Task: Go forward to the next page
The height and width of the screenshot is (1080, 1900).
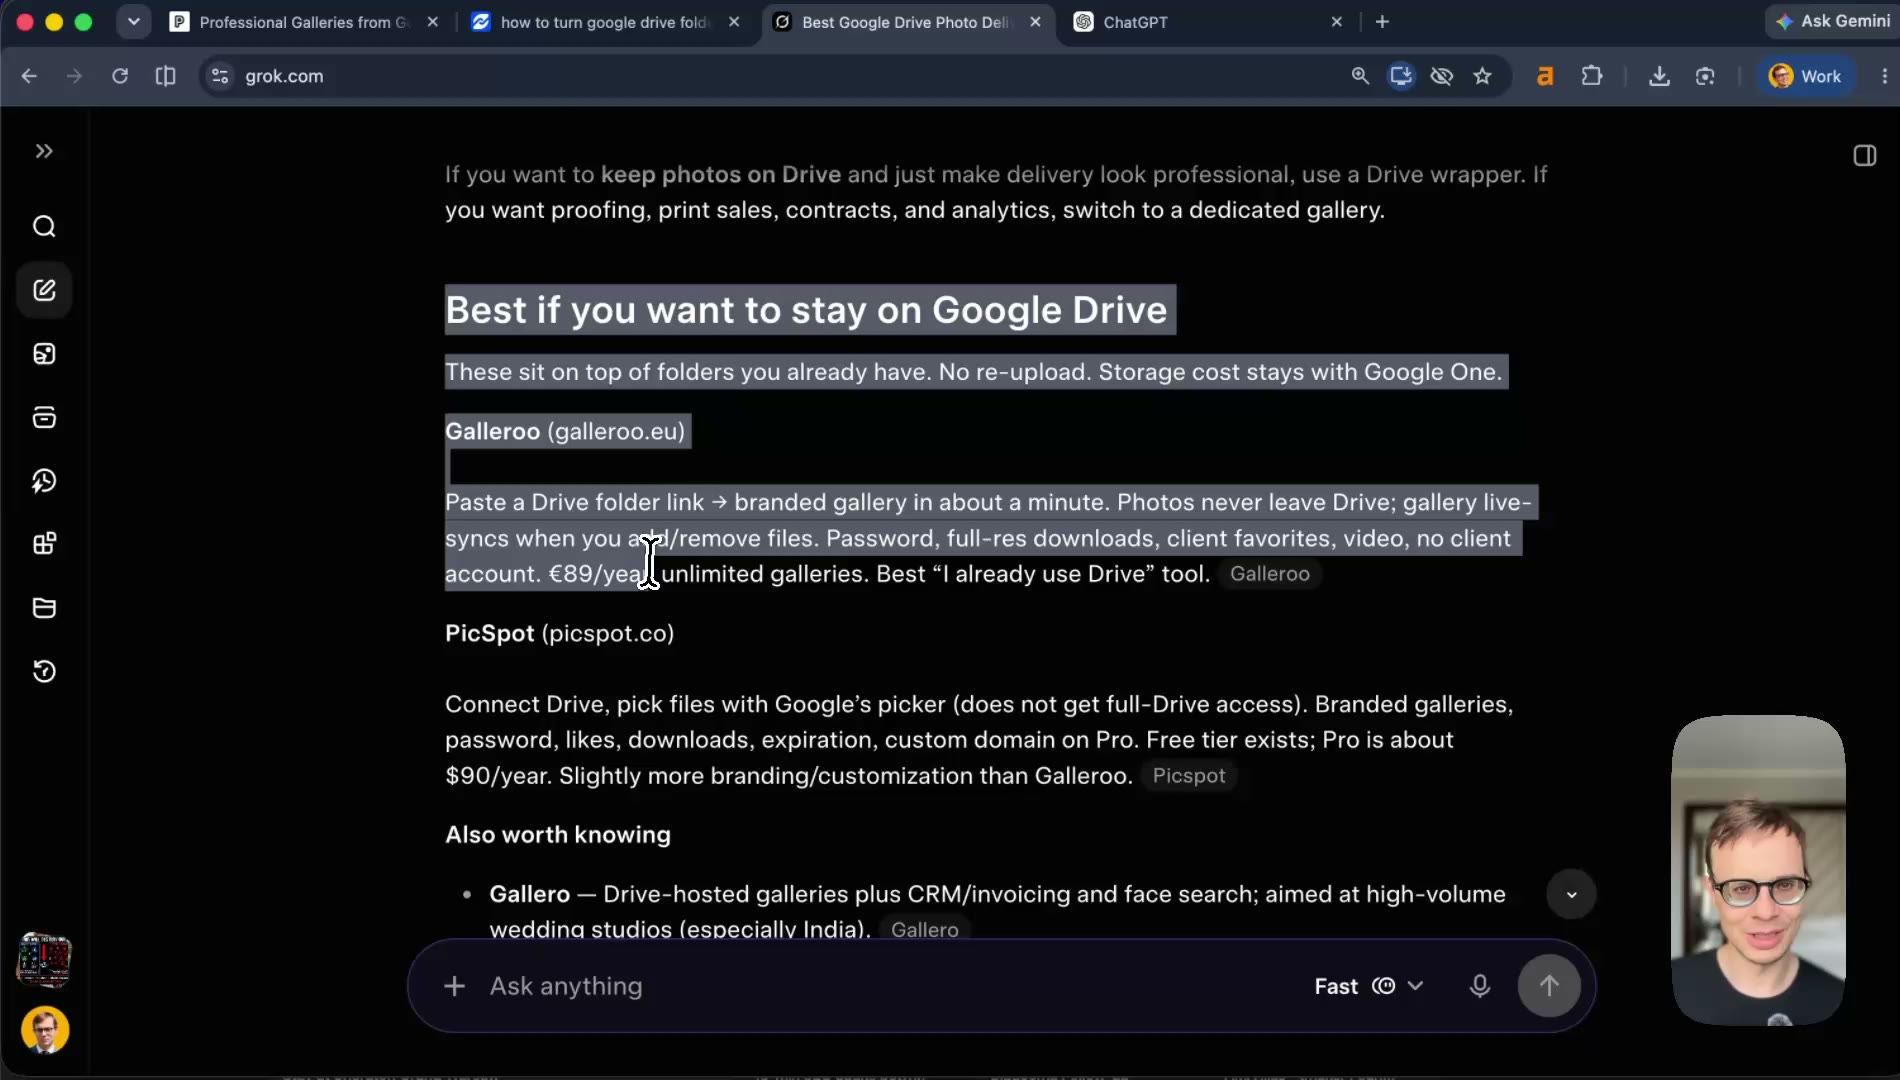Action: click(x=74, y=76)
